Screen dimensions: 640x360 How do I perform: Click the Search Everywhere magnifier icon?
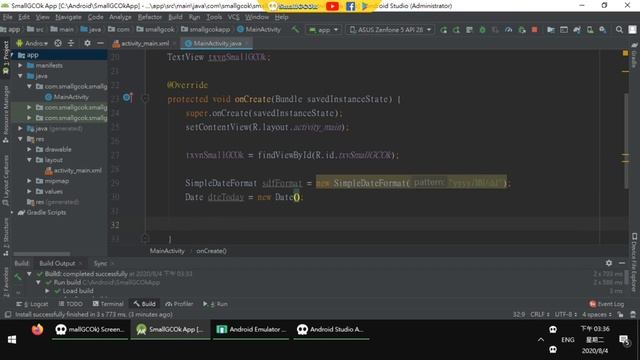(619, 30)
